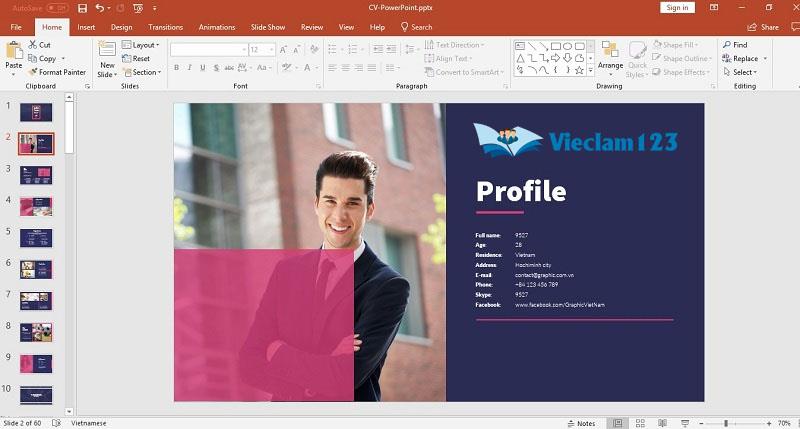Open Quick Styles gallery
800x429 pixels.
pyautogui.click(x=637, y=59)
